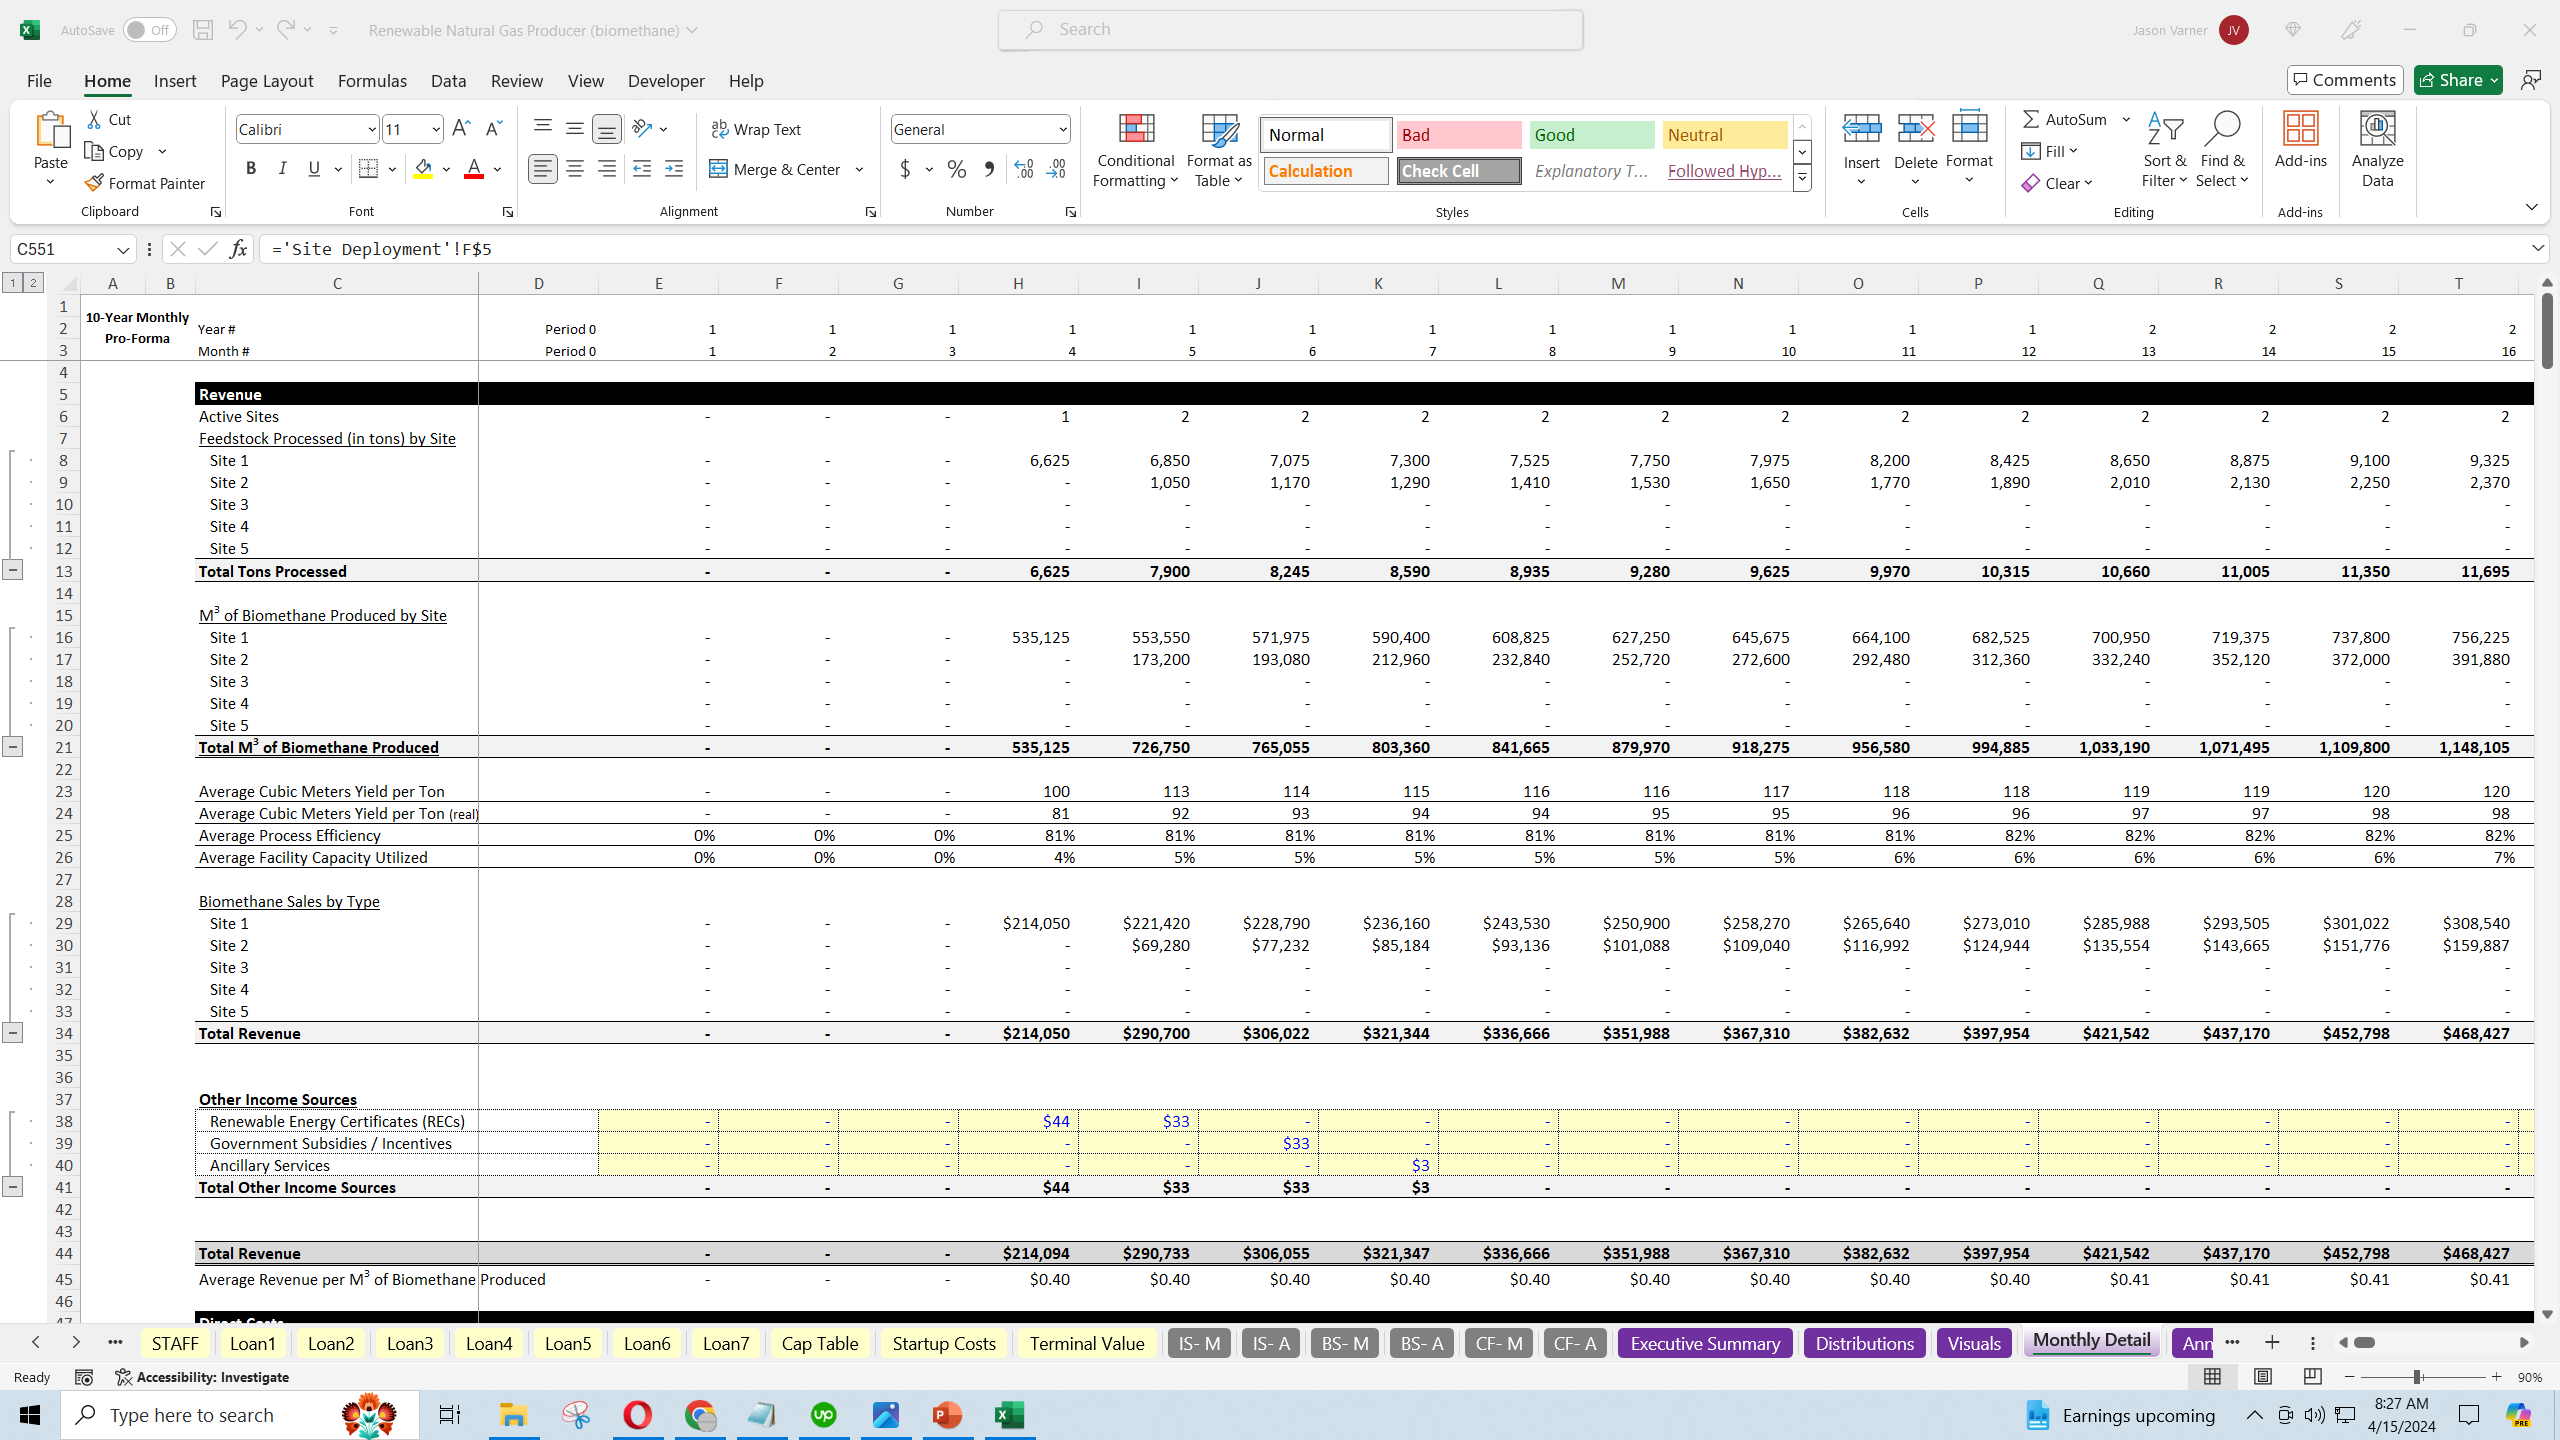Click the Increase Indent icon

[x=674, y=169]
